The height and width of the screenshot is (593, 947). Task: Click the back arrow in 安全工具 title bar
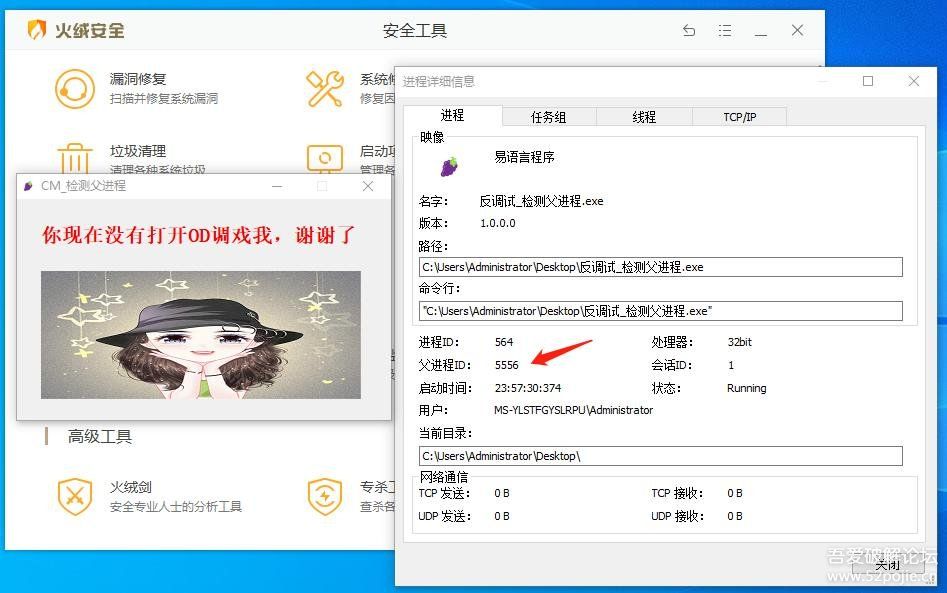(689, 31)
